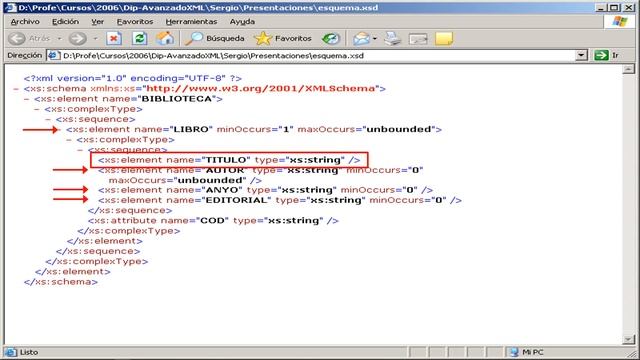Refresh the page with green arrows icon

coord(140,38)
